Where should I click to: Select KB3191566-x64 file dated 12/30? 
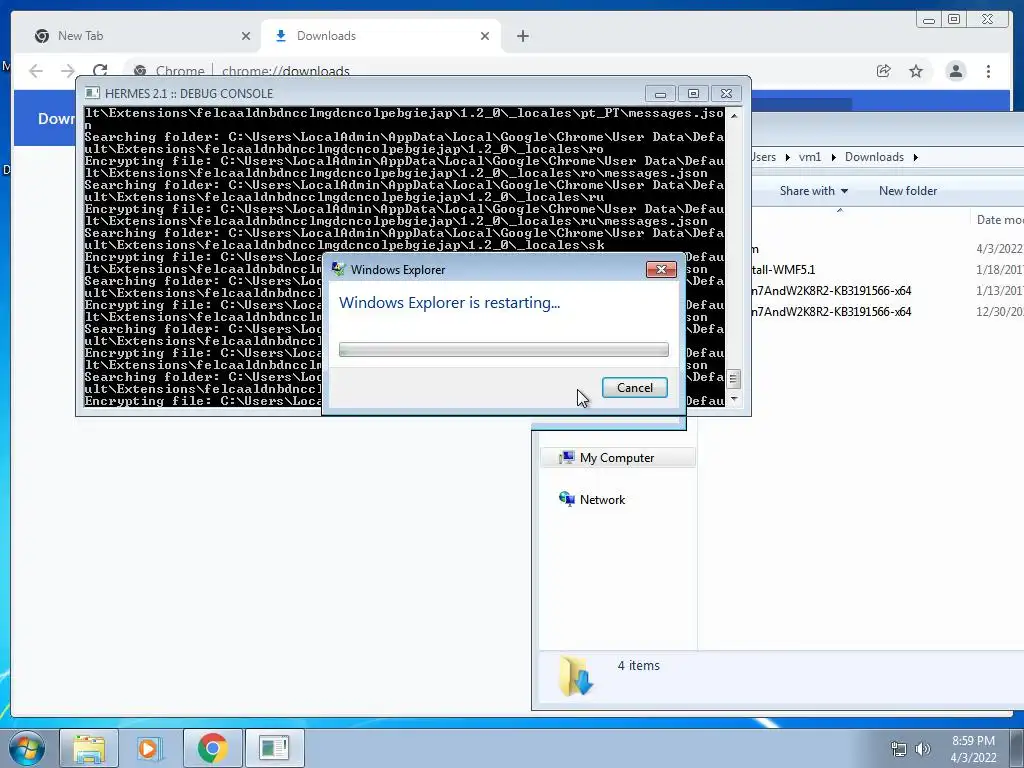pos(831,312)
